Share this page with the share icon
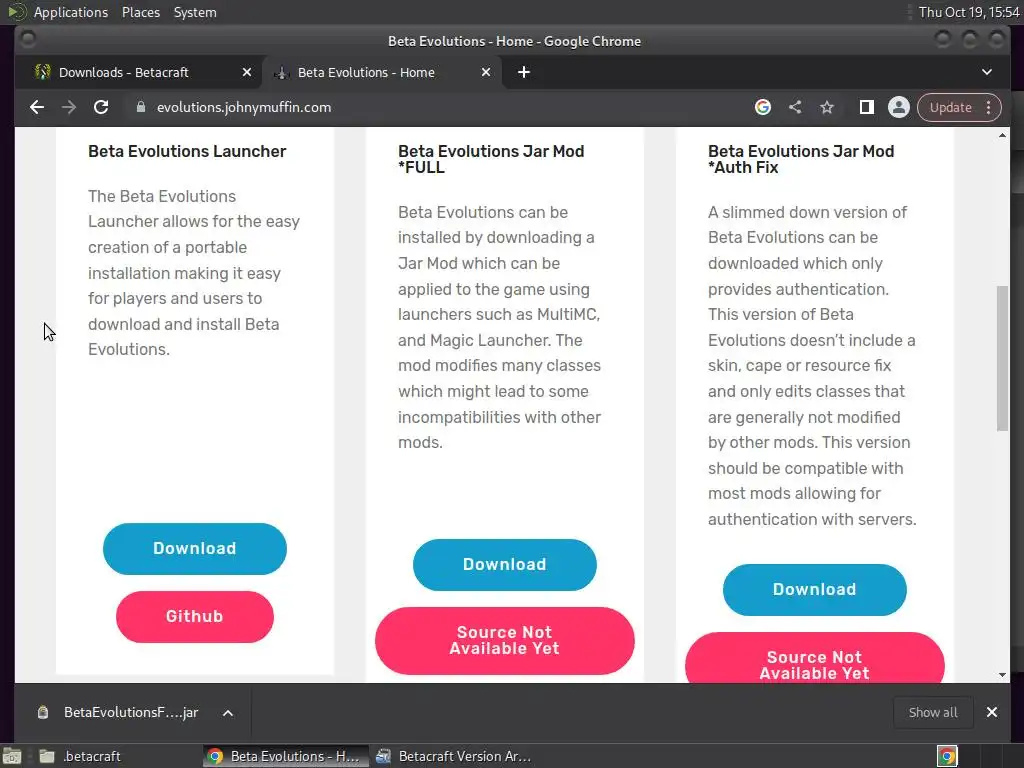Viewport: 1024px width, 768px height. point(795,107)
